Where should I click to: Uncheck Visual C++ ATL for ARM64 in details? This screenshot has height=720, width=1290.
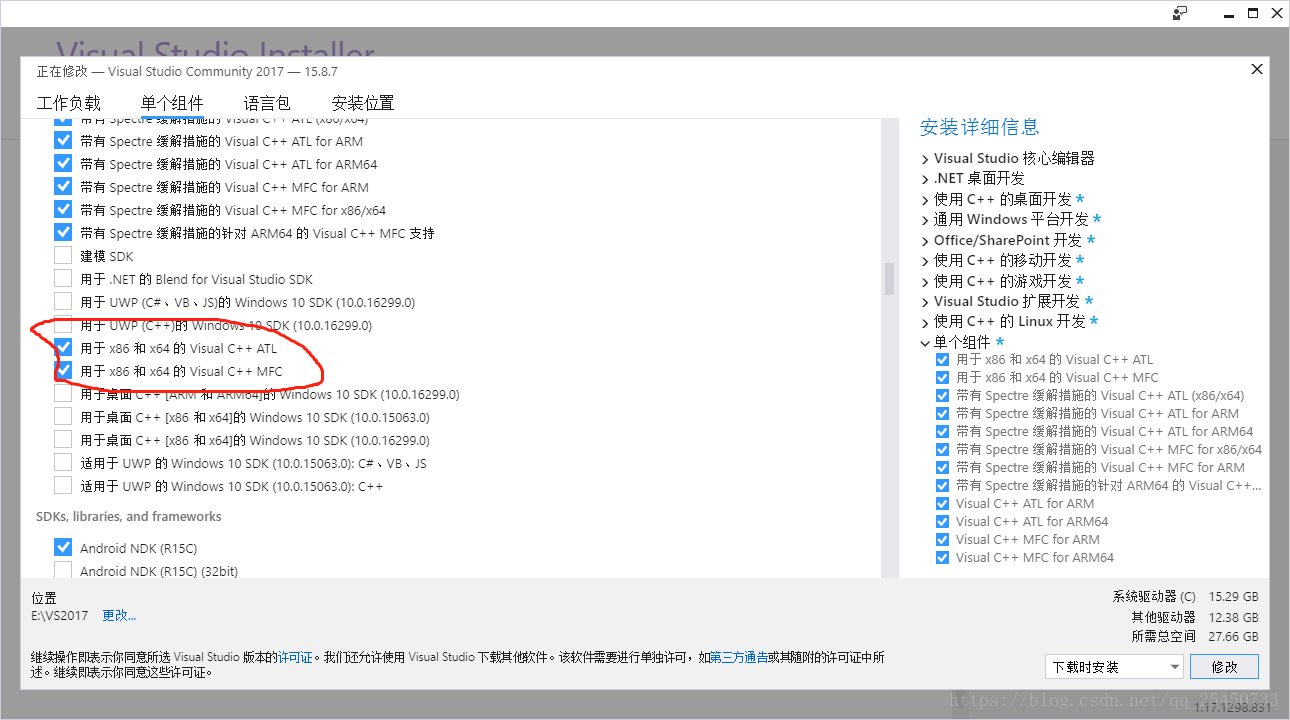click(942, 521)
